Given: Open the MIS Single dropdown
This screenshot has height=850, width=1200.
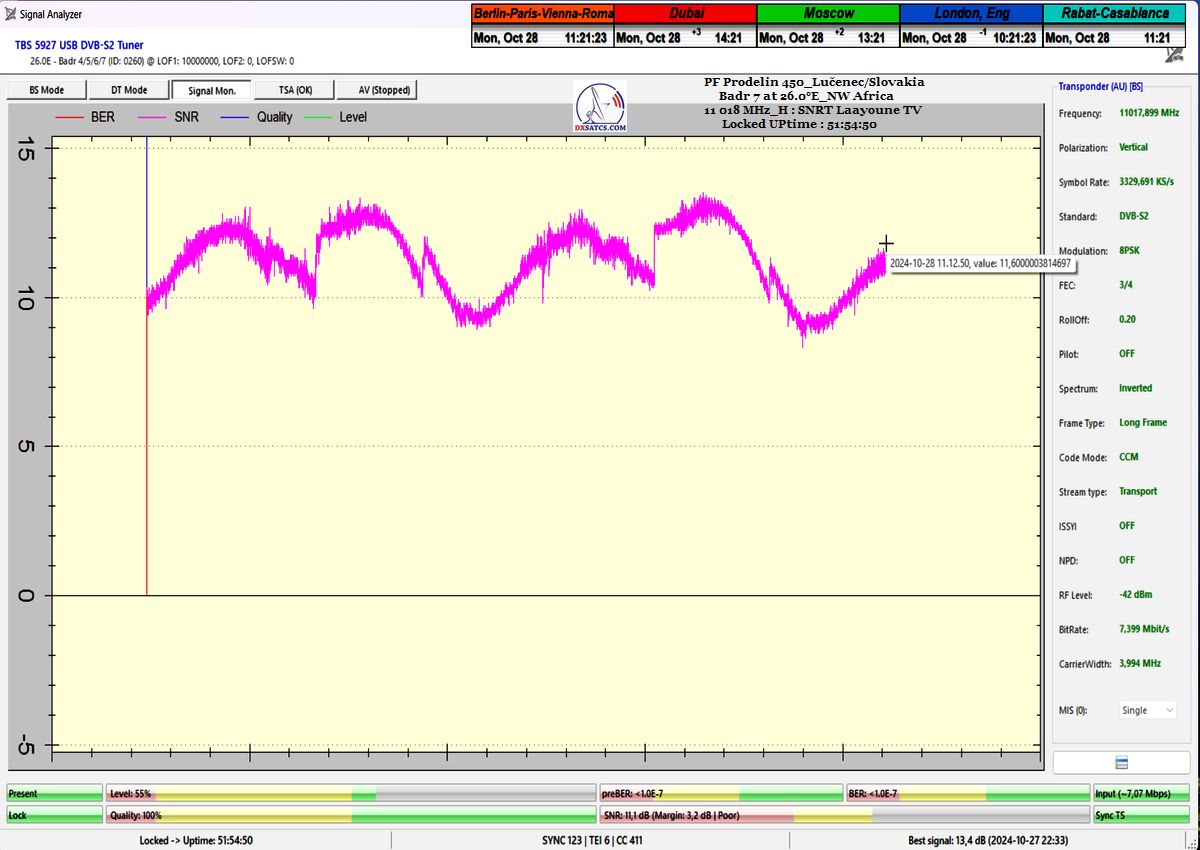Looking at the screenshot, I should pos(1147,710).
